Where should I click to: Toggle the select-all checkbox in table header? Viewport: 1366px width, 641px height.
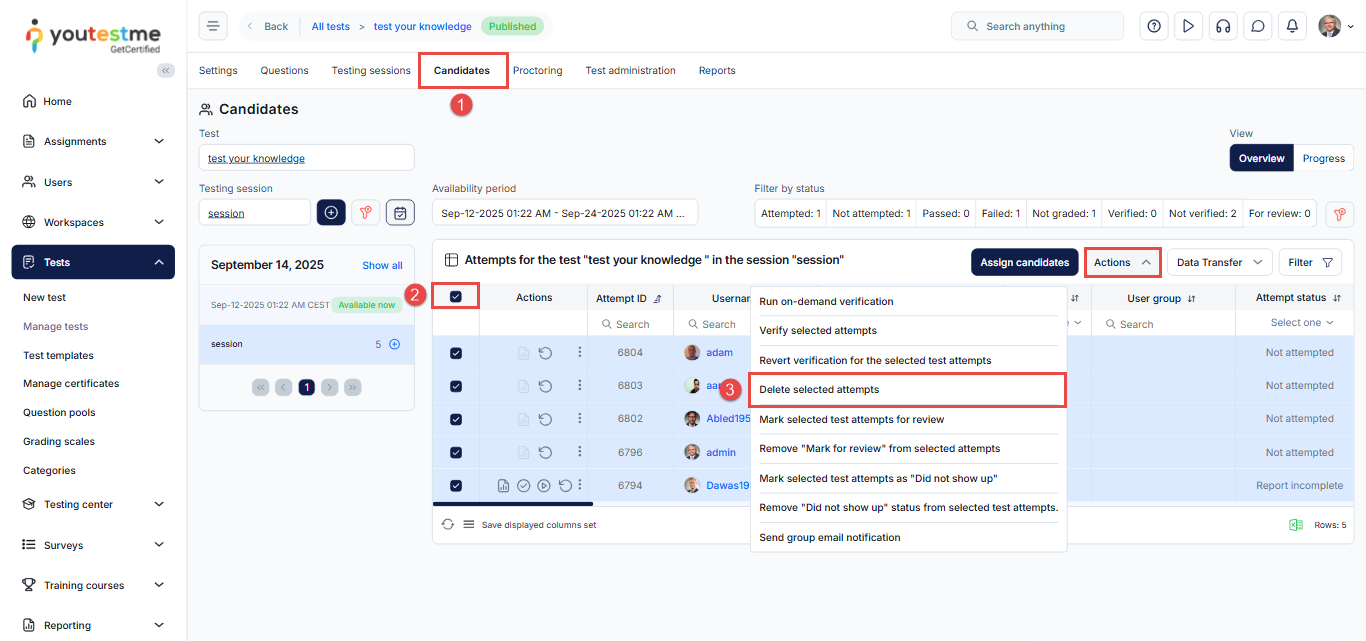456,296
